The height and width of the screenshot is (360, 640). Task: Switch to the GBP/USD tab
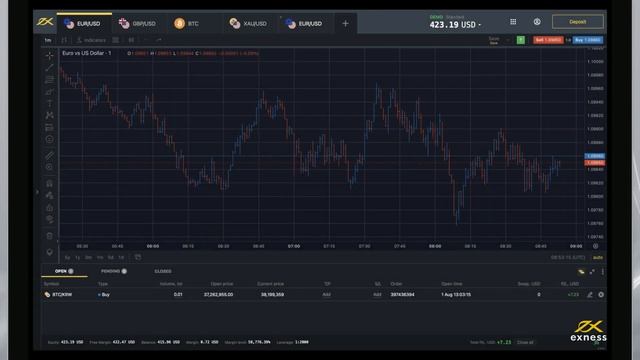pos(138,24)
